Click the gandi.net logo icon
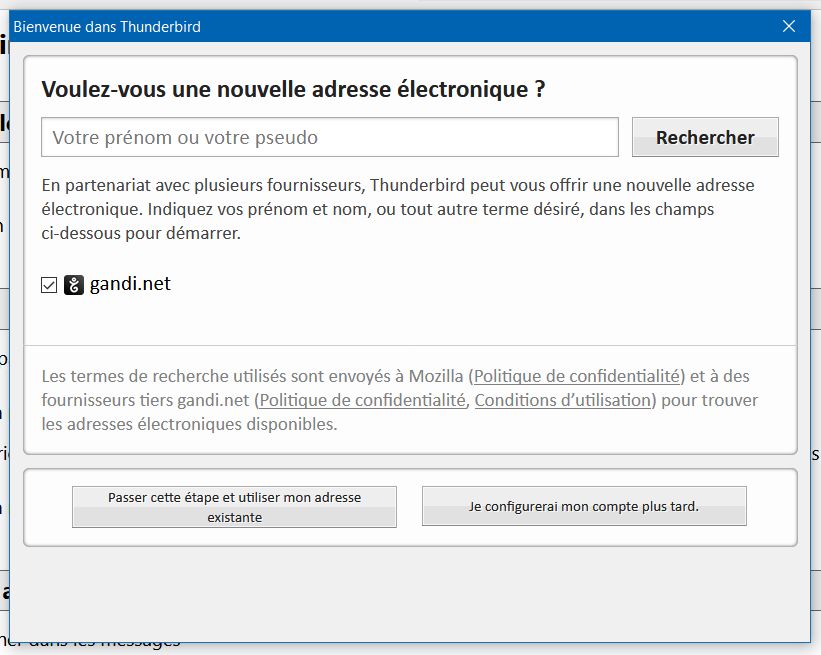This screenshot has height=655, width=821. click(74, 285)
